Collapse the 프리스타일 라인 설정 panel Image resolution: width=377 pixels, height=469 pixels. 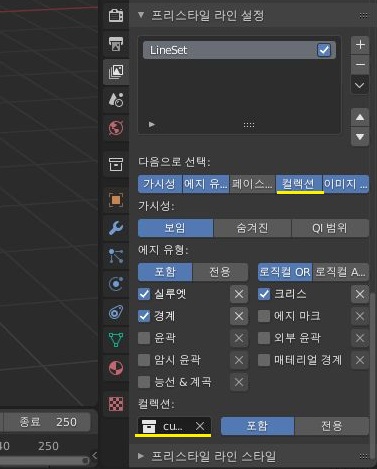click(x=141, y=15)
